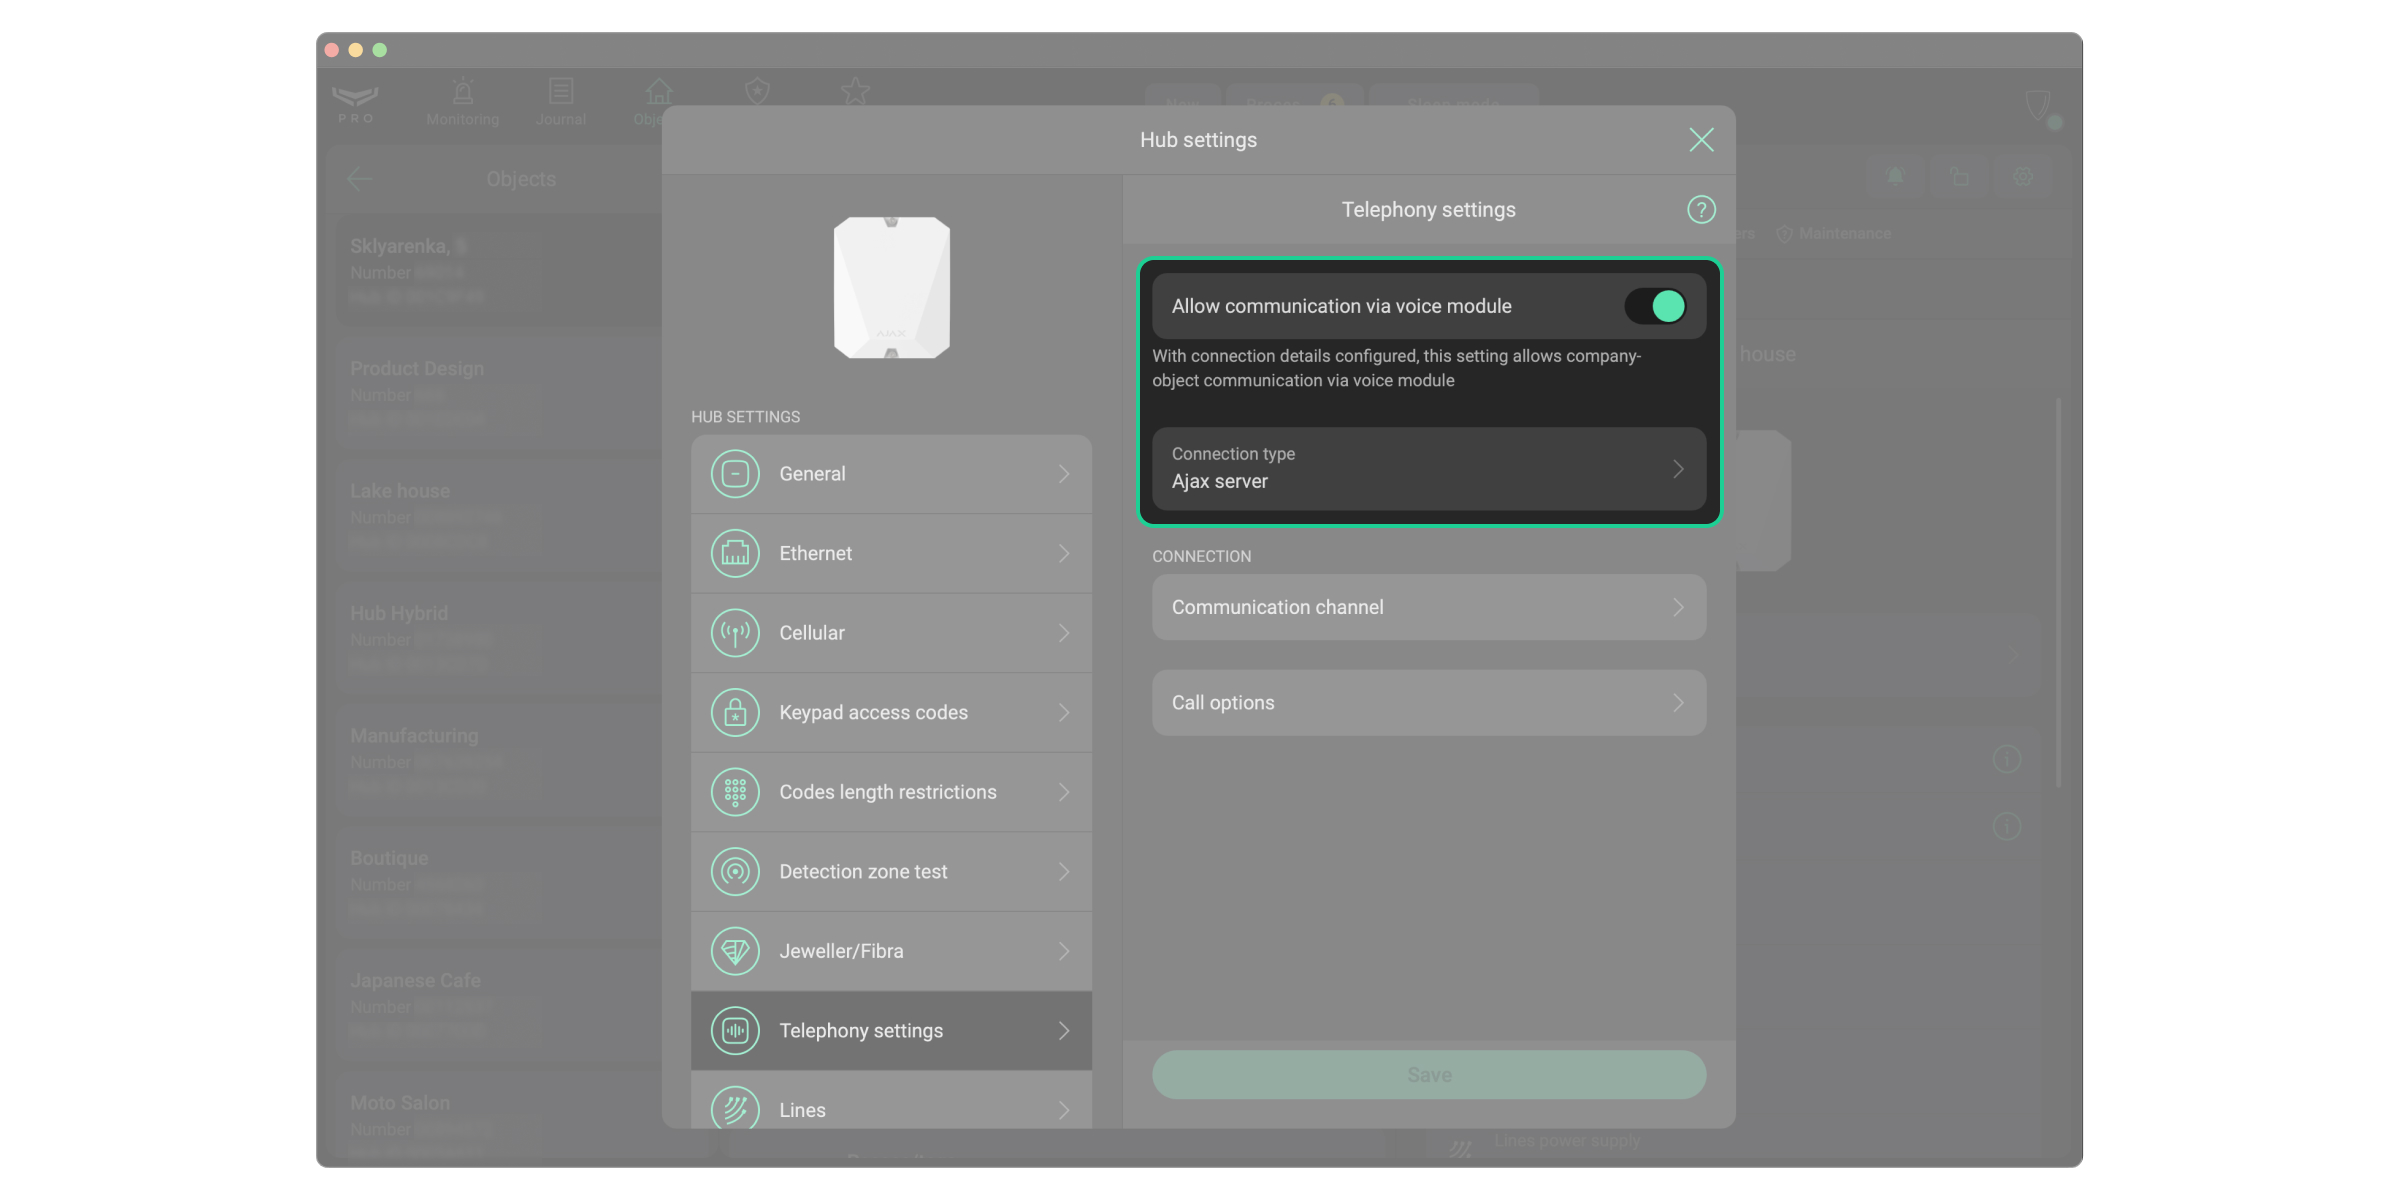Screen dimensions: 2400x1200
Task: Select Cellular menu label
Action: 812,633
